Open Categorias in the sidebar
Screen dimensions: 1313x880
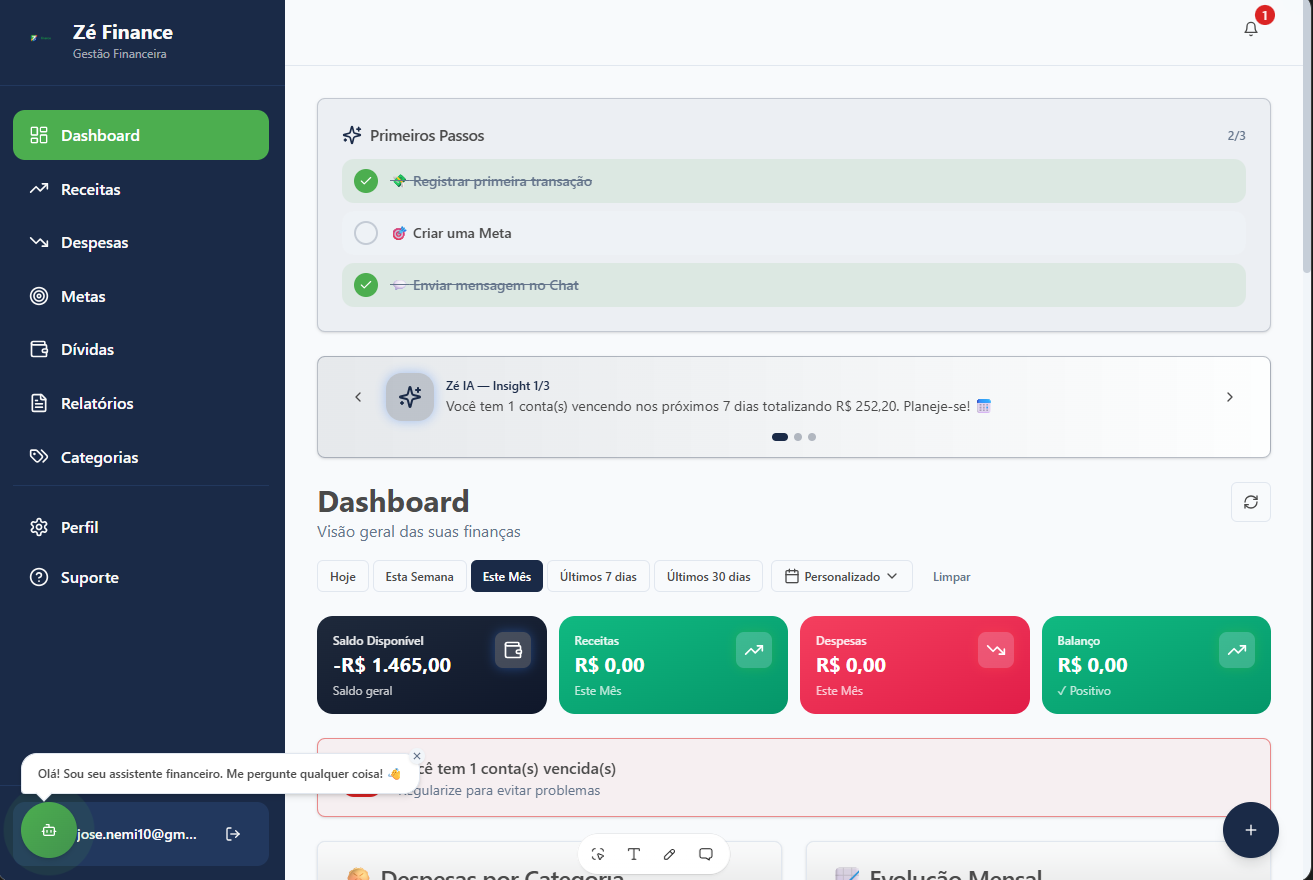coord(141,457)
